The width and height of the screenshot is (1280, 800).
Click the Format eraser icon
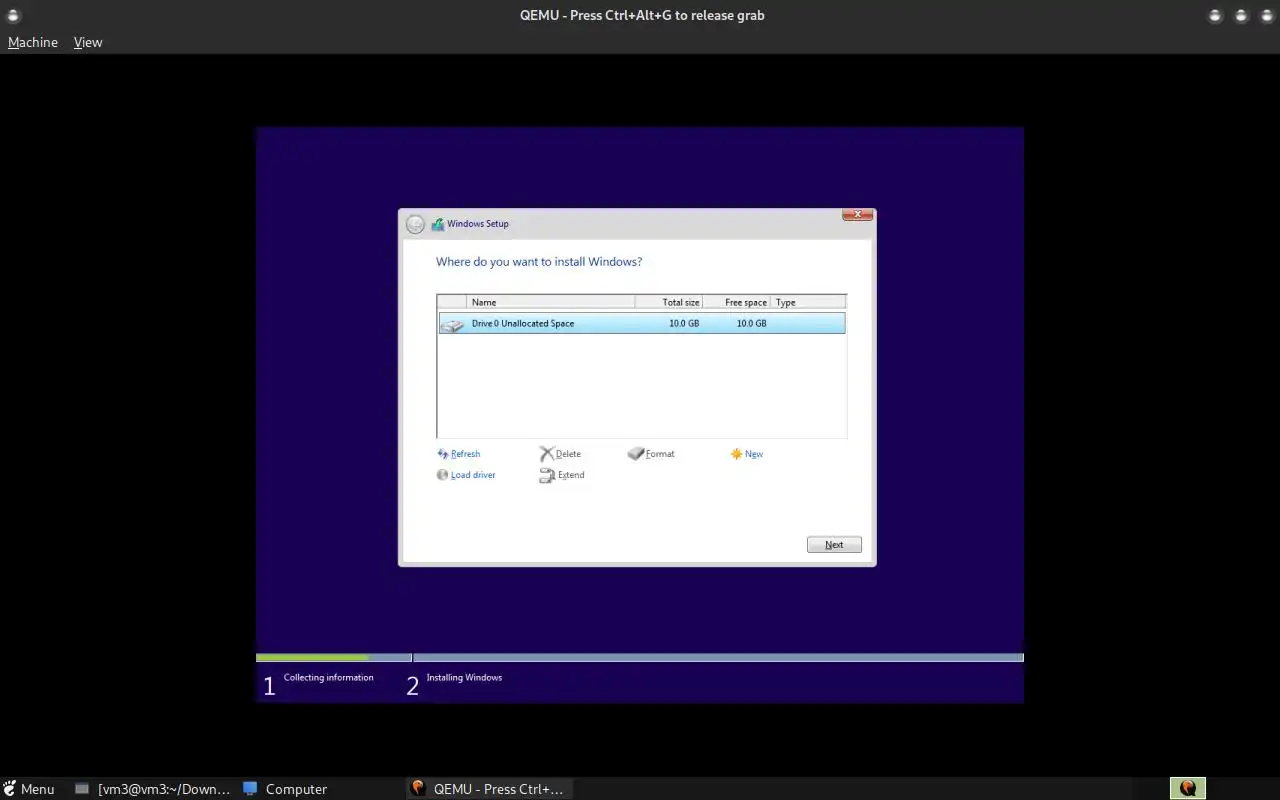coord(636,454)
